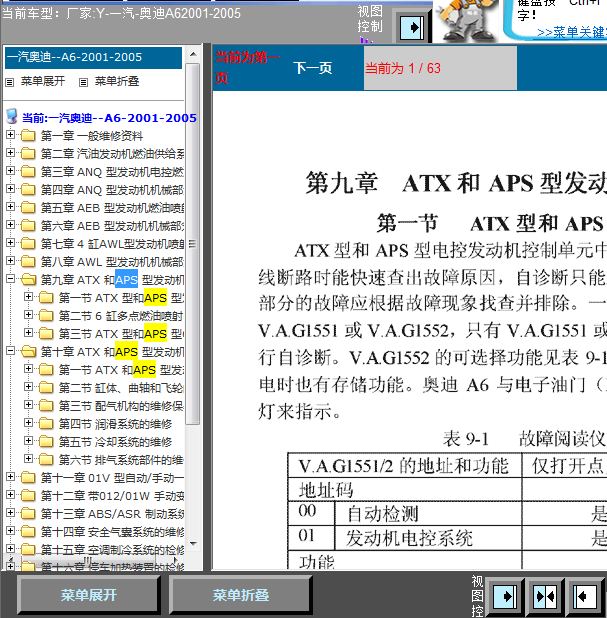This screenshot has width=607, height=618.
Task: Select 第一节 ATX 和APS 型发 under chapter ten
Action: point(121,370)
